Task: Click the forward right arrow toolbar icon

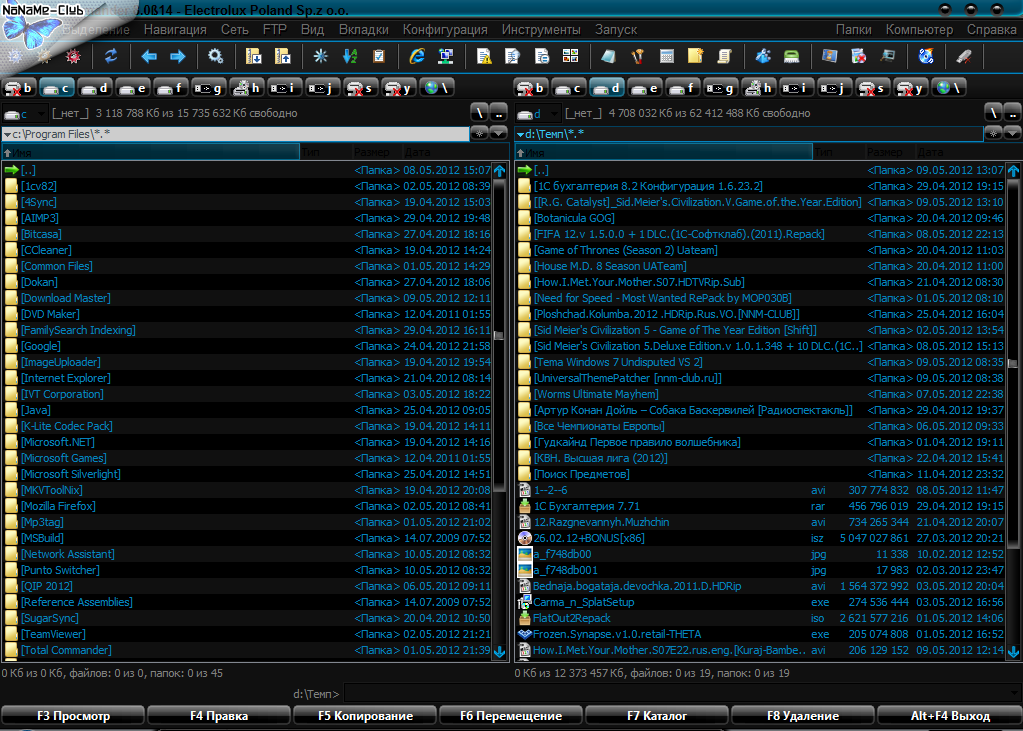Action: click(177, 56)
